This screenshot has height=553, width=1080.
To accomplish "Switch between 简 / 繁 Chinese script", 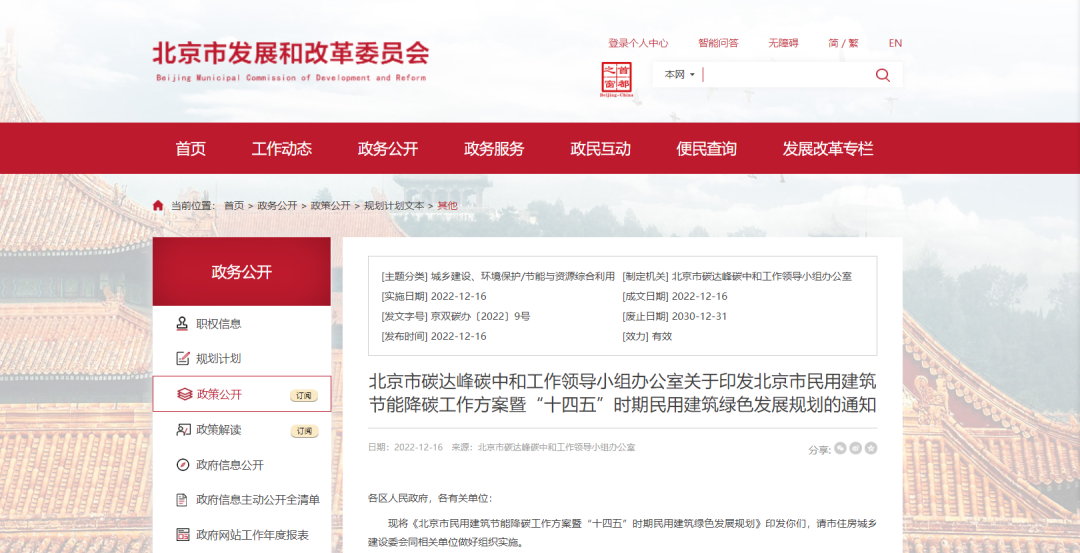I will click(x=843, y=43).
